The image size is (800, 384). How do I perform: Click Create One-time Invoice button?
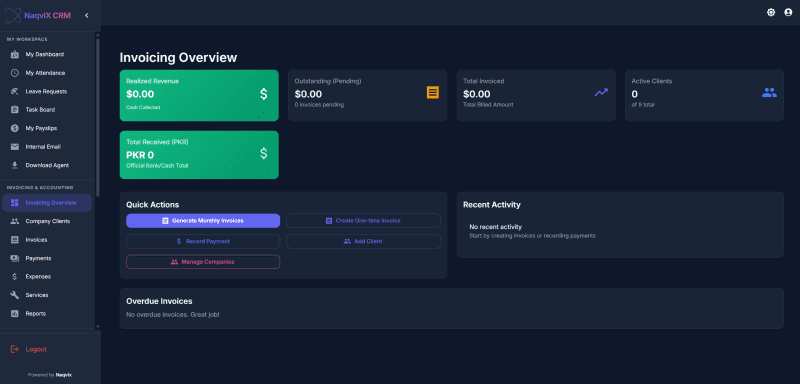click(363, 221)
